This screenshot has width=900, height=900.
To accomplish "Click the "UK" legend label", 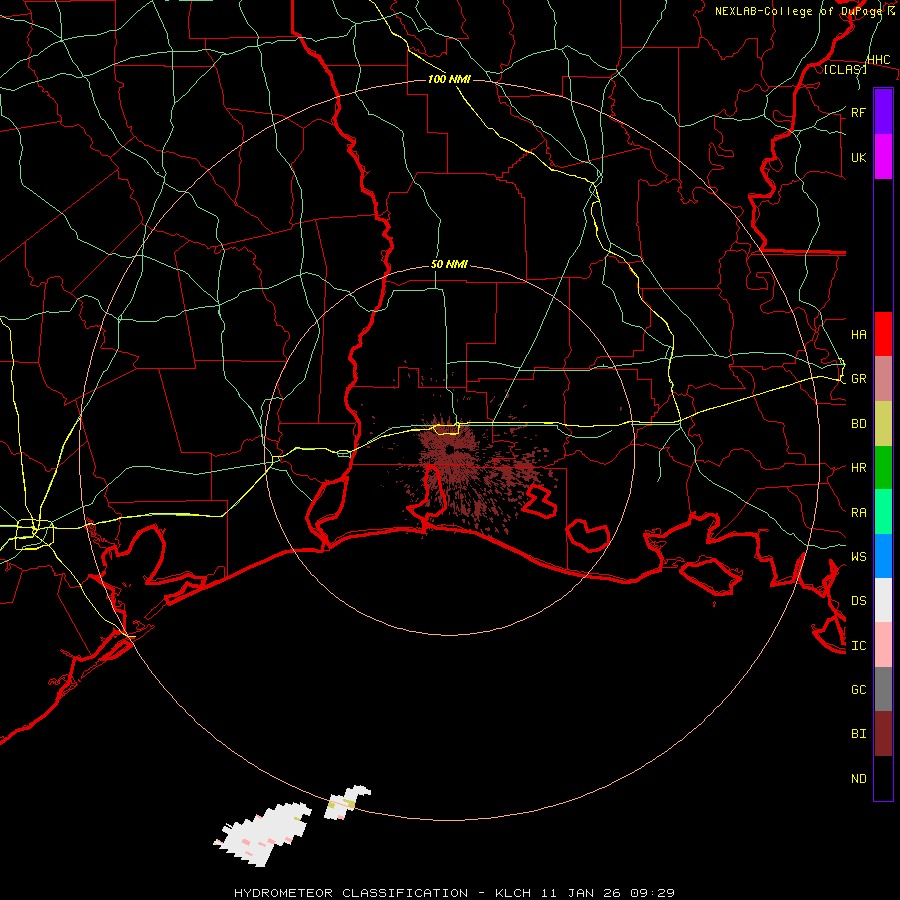I will 858,157.
